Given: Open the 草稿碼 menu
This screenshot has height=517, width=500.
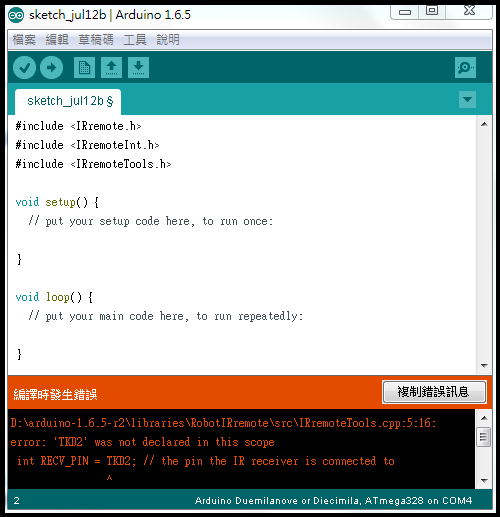Looking at the screenshot, I should coord(96,40).
